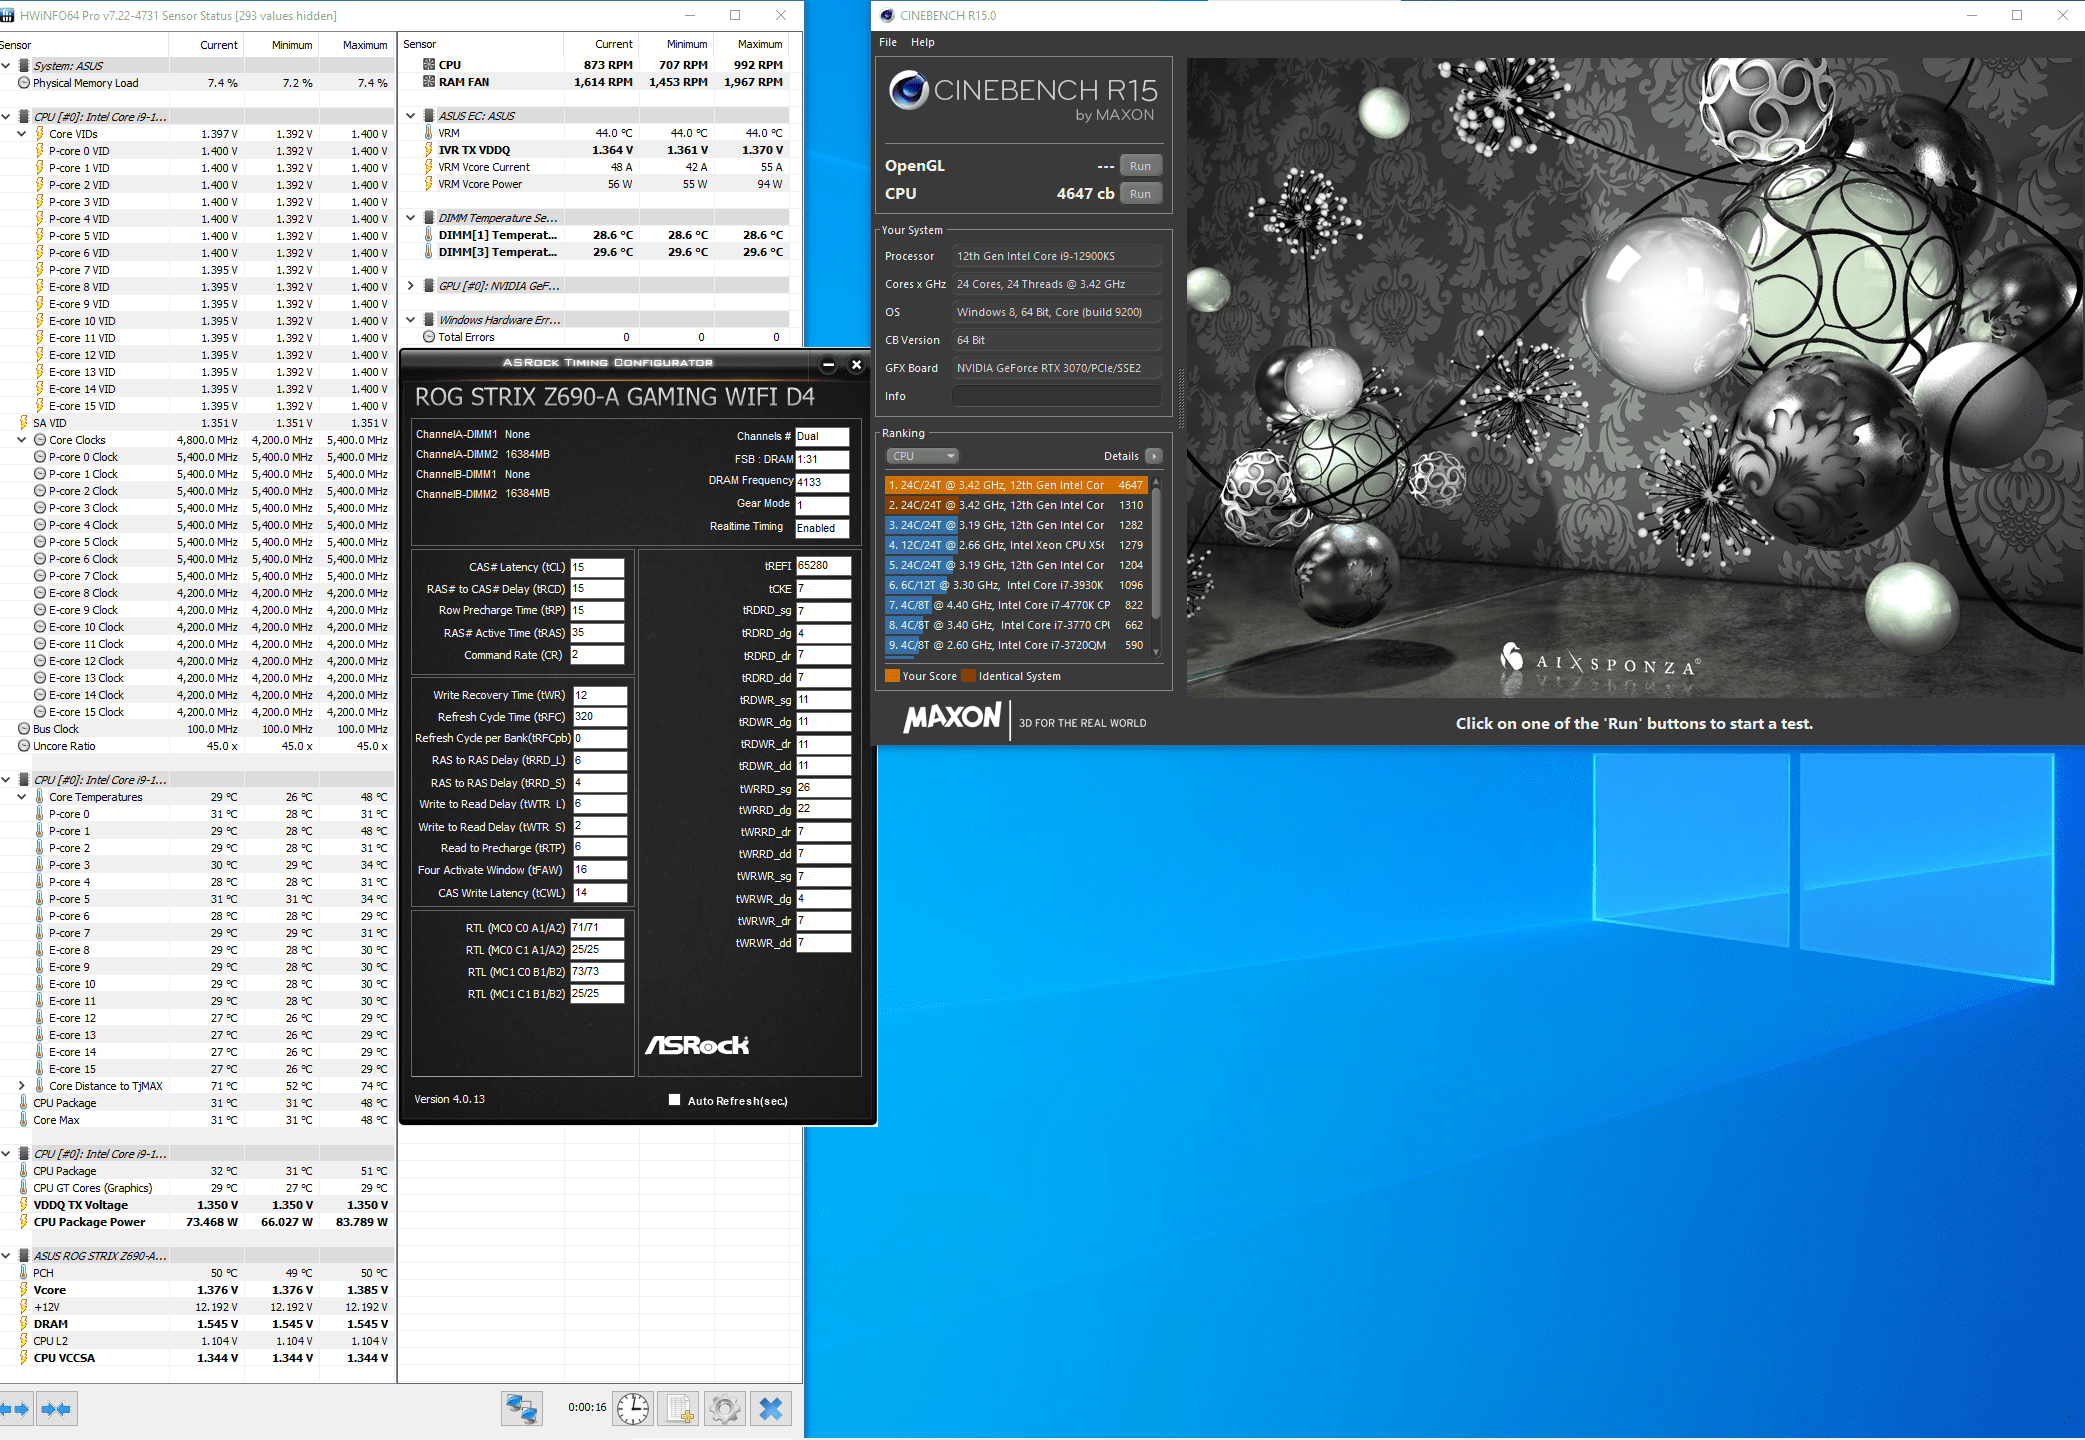
Task: Close the ASRock Timing Configurator window
Action: (856, 365)
